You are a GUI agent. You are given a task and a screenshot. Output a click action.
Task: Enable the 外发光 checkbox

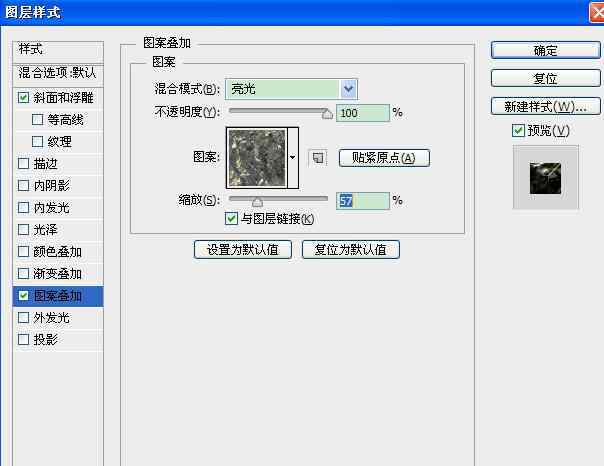coord(23,317)
